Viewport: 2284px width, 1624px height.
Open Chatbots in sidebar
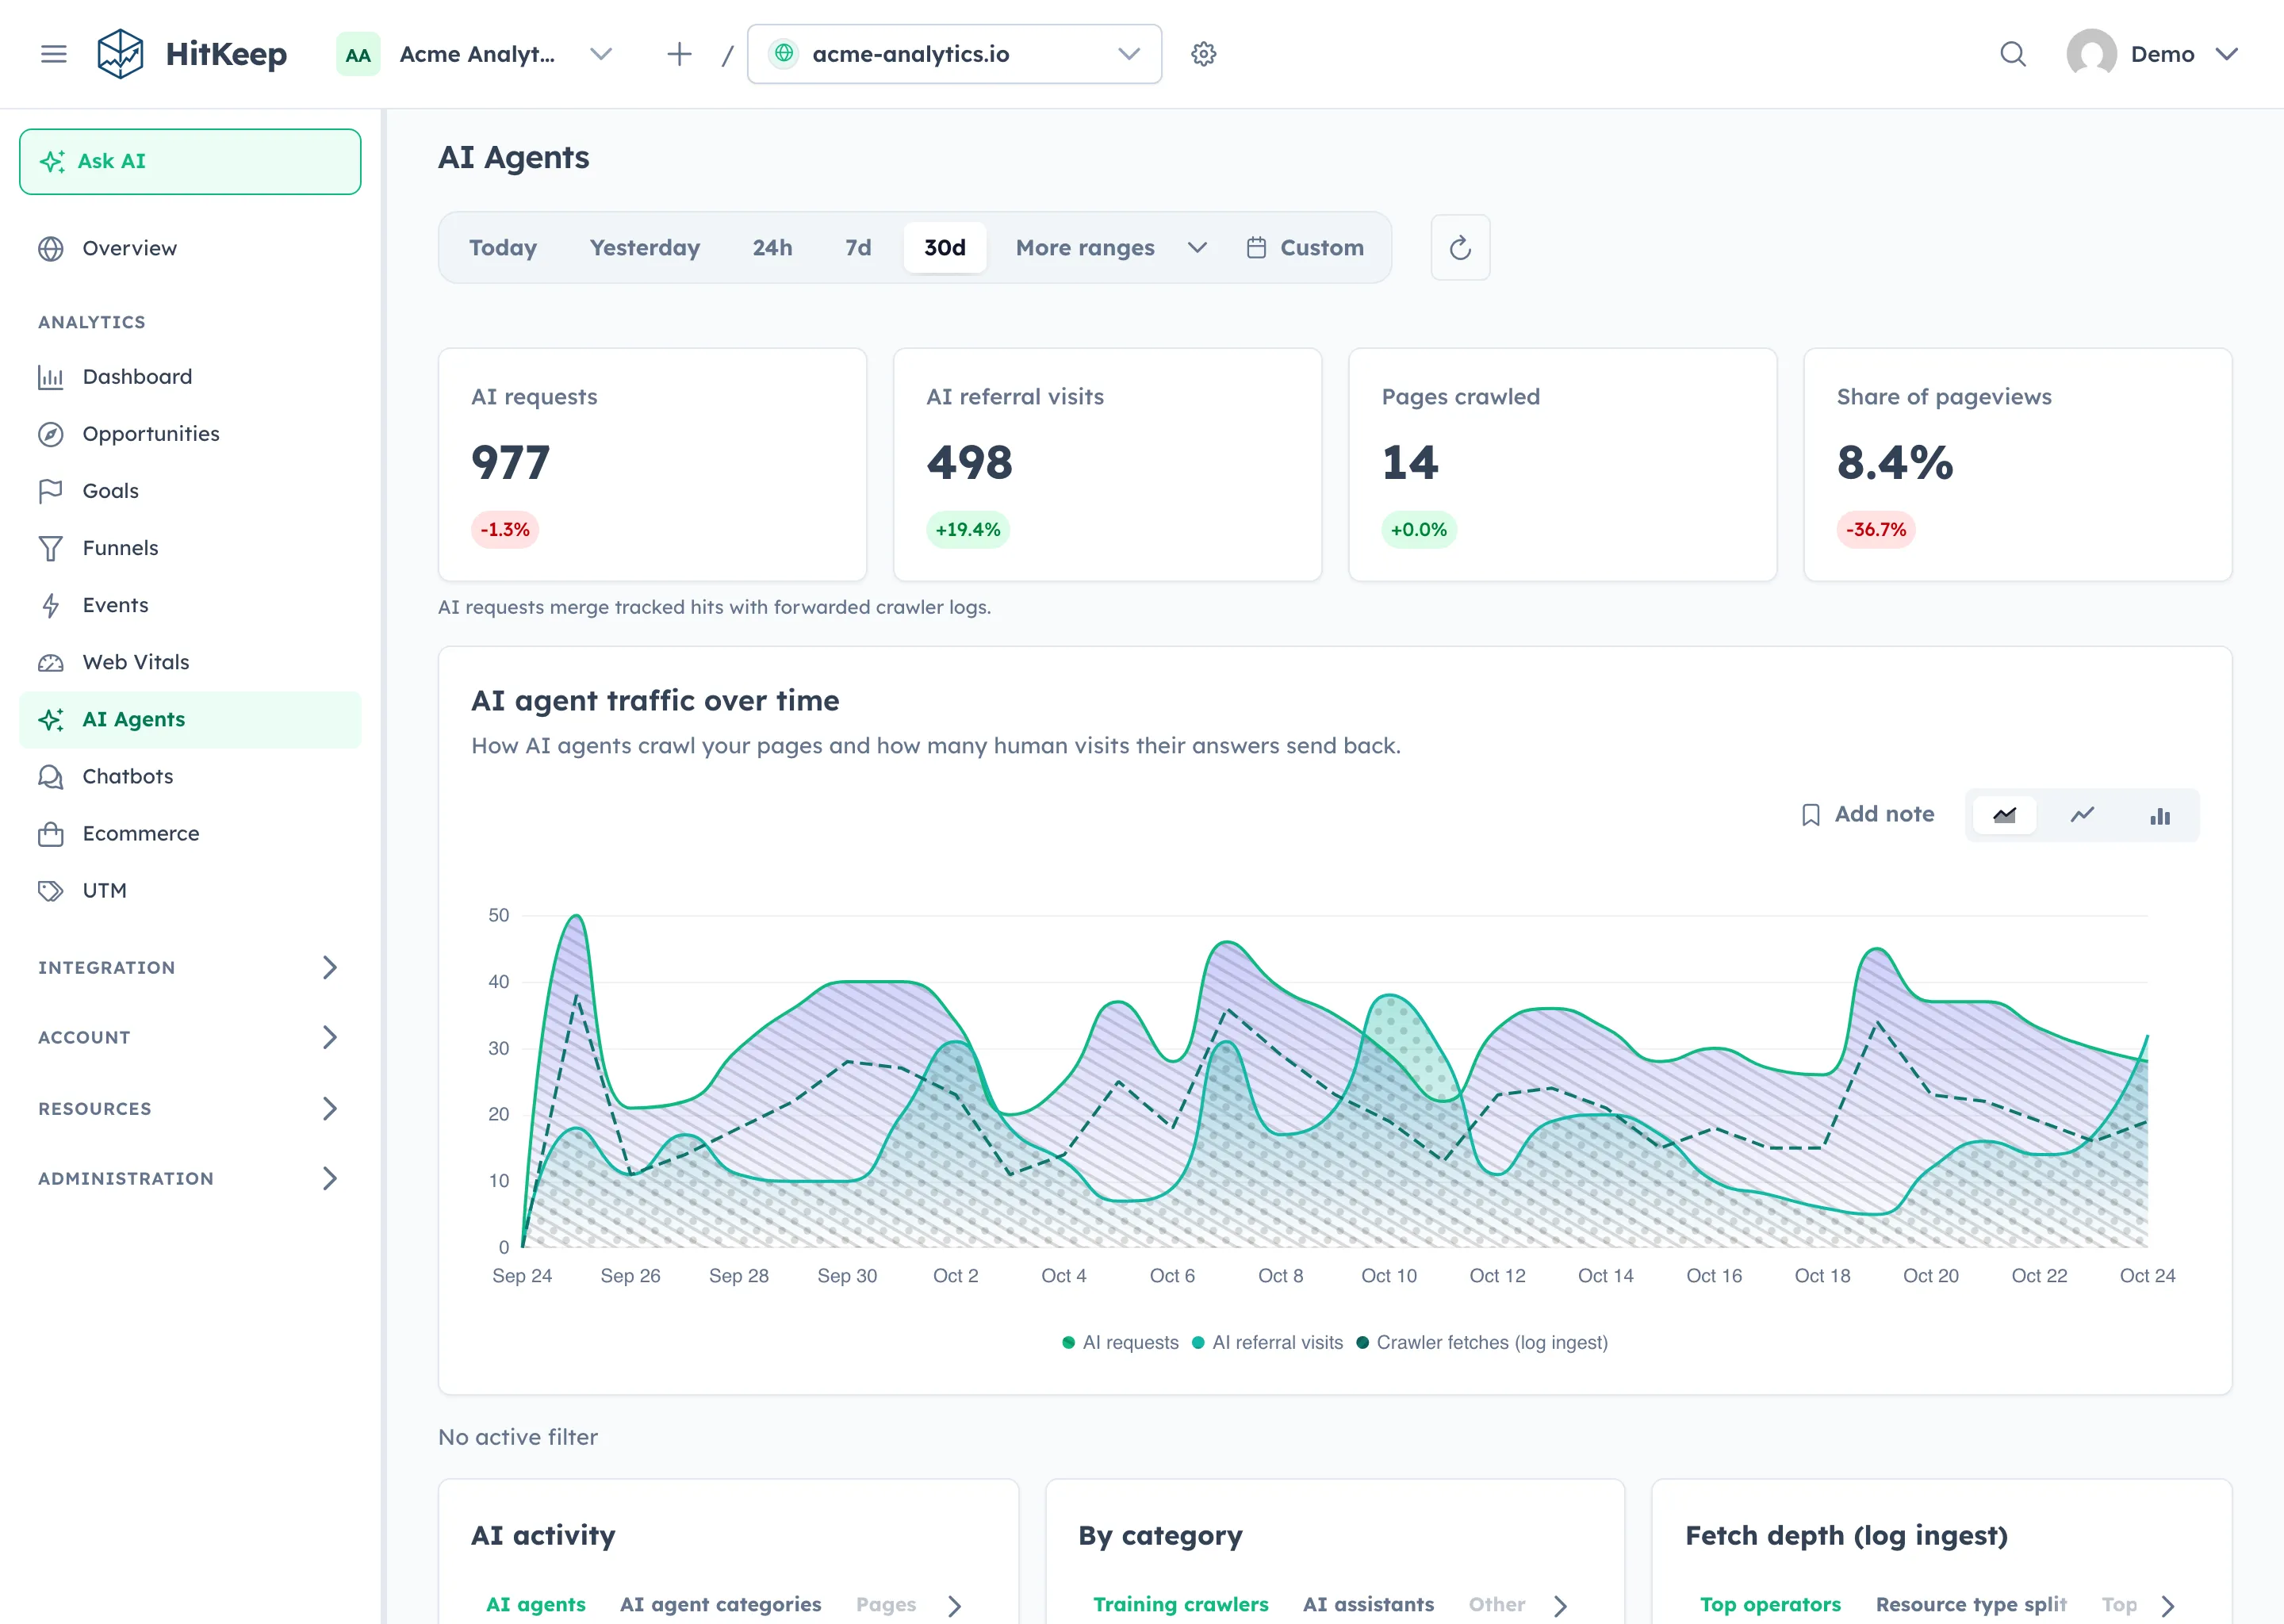(x=190, y=776)
